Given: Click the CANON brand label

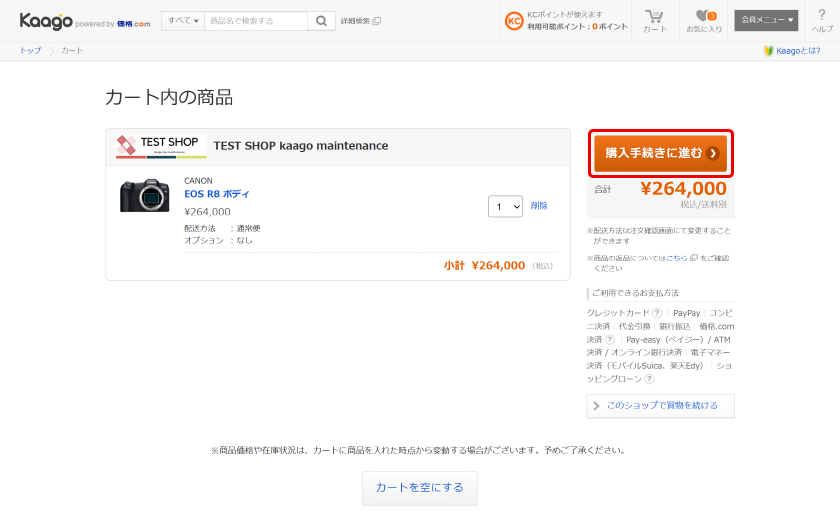Looking at the screenshot, I should pyautogui.click(x=198, y=180).
